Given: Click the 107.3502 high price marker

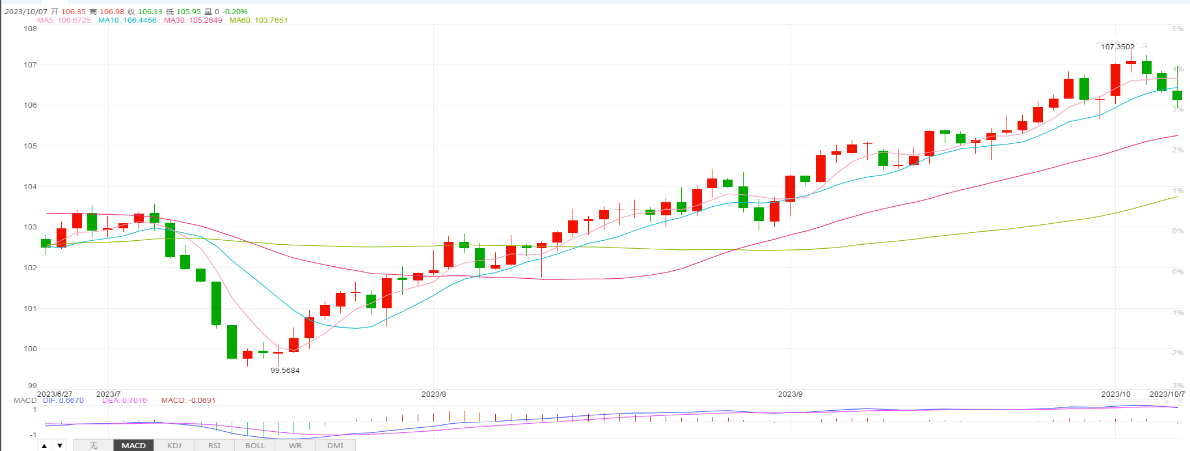Looking at the screenshot, I should pos(1118,47).
